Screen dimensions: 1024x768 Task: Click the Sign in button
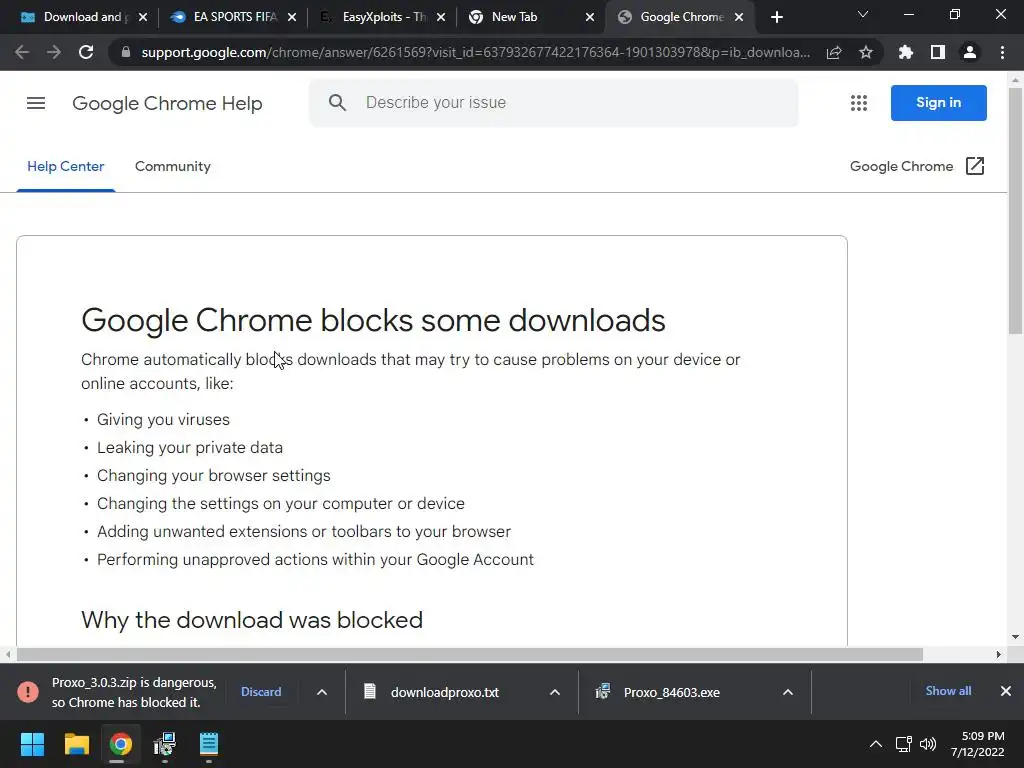pos(938,103)
